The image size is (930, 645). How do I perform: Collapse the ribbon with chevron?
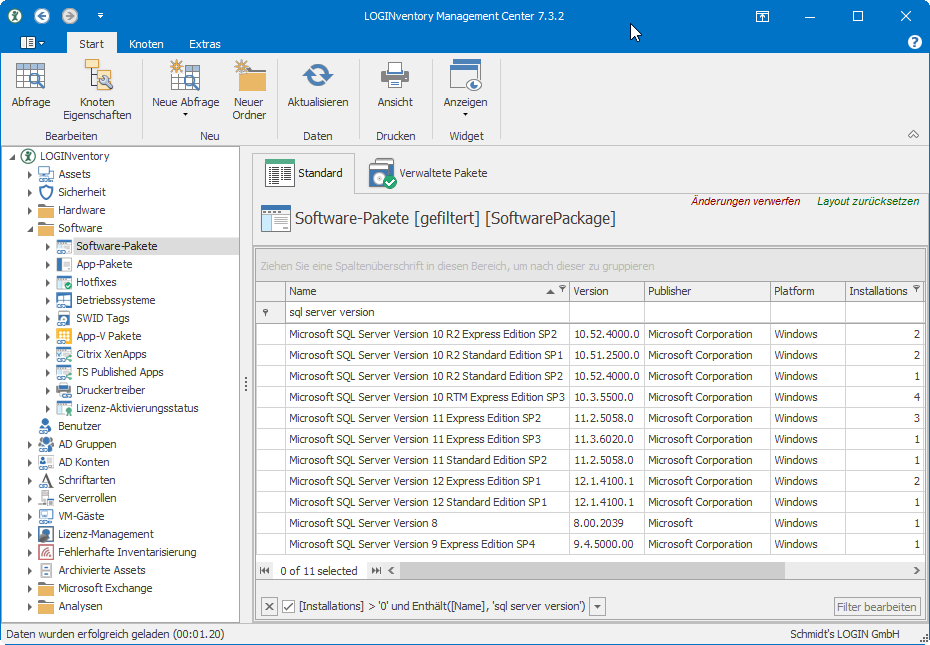(913, 135)
